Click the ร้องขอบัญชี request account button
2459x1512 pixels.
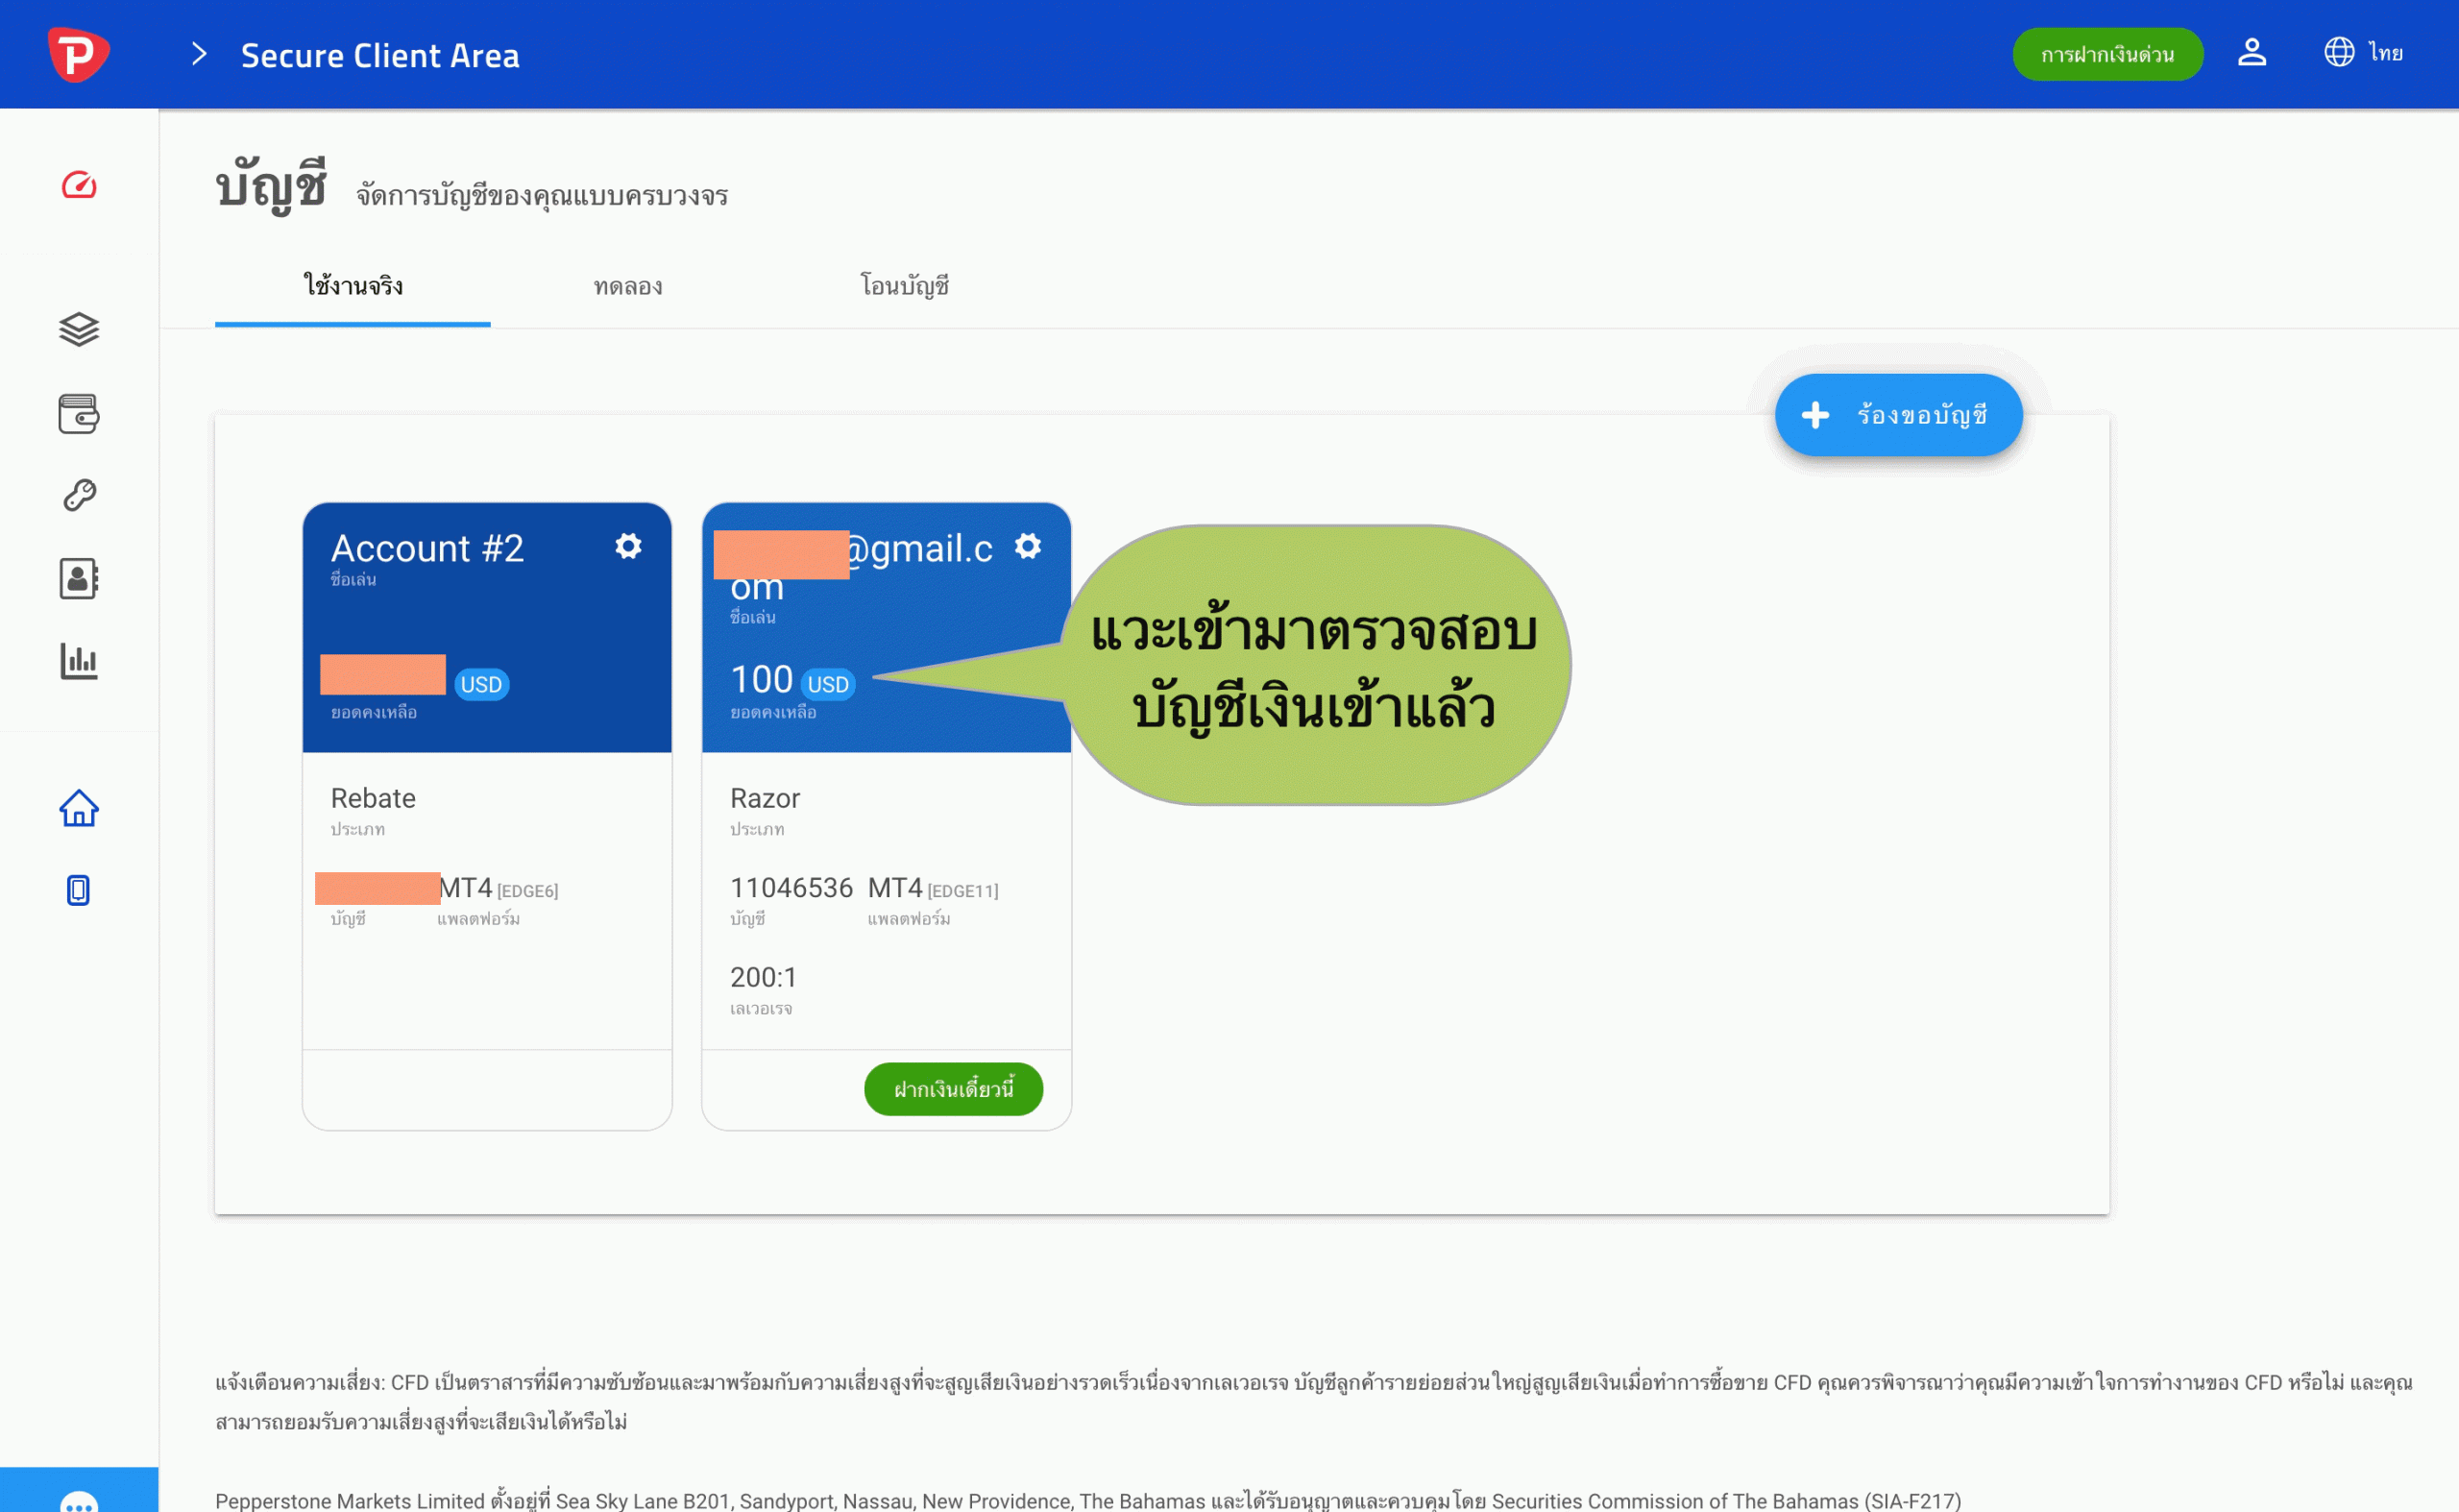tap(1898, 415)
